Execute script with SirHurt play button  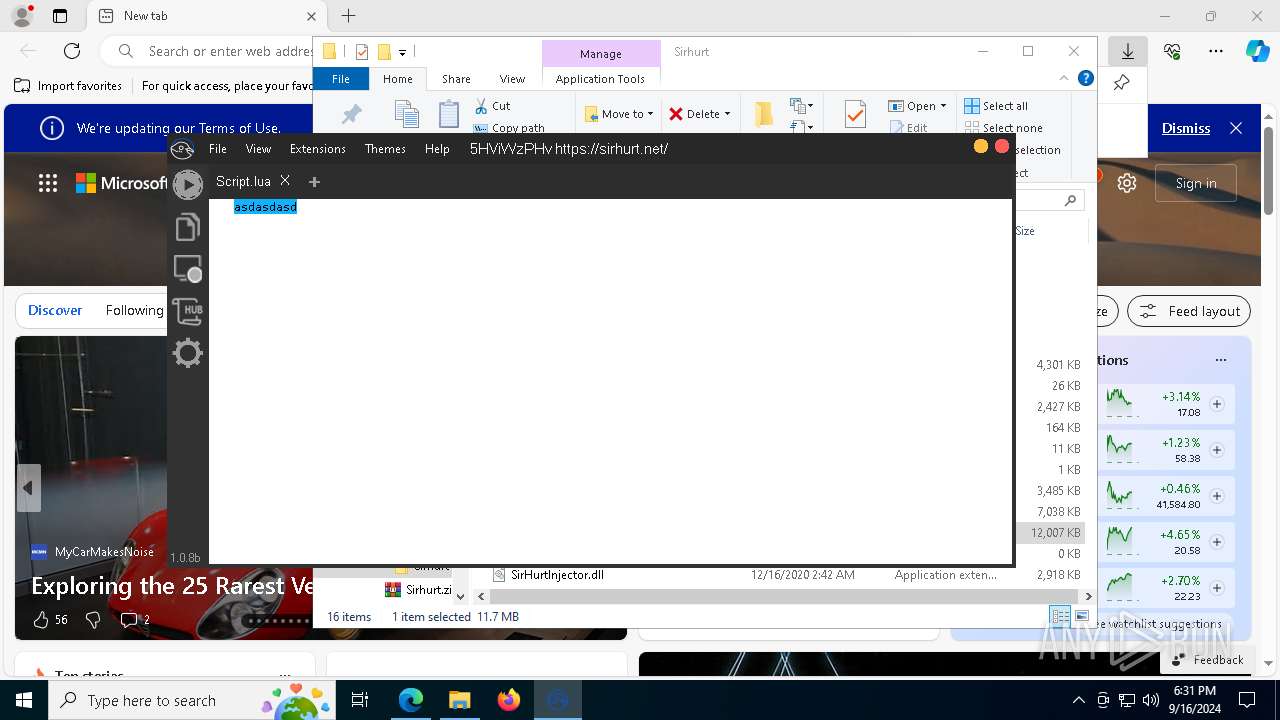pyautogui.click(x=187, y=184)
